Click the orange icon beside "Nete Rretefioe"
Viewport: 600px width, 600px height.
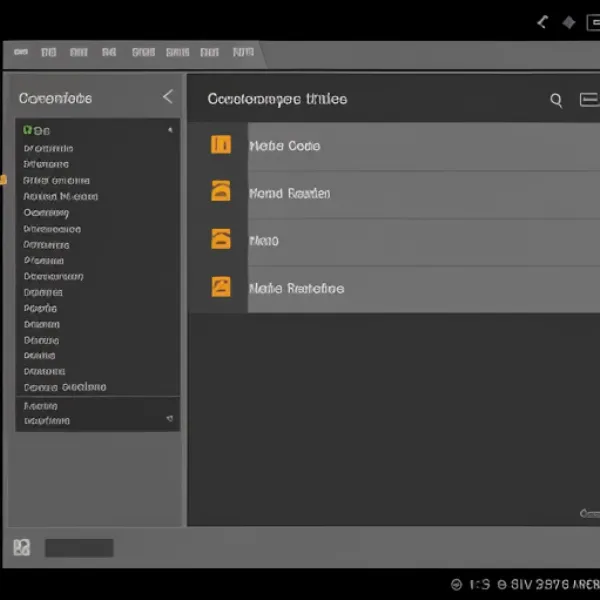(221, 287)
